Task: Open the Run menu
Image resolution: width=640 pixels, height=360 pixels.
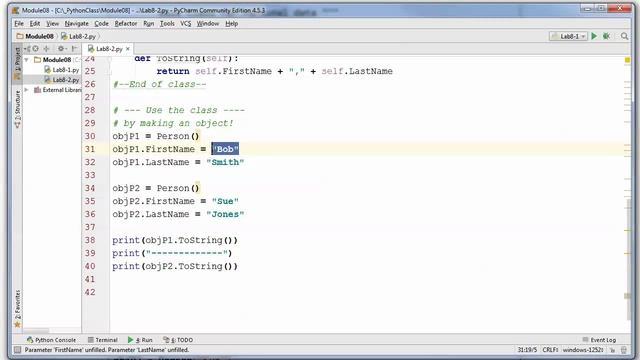Action: (x=149, y=24)
